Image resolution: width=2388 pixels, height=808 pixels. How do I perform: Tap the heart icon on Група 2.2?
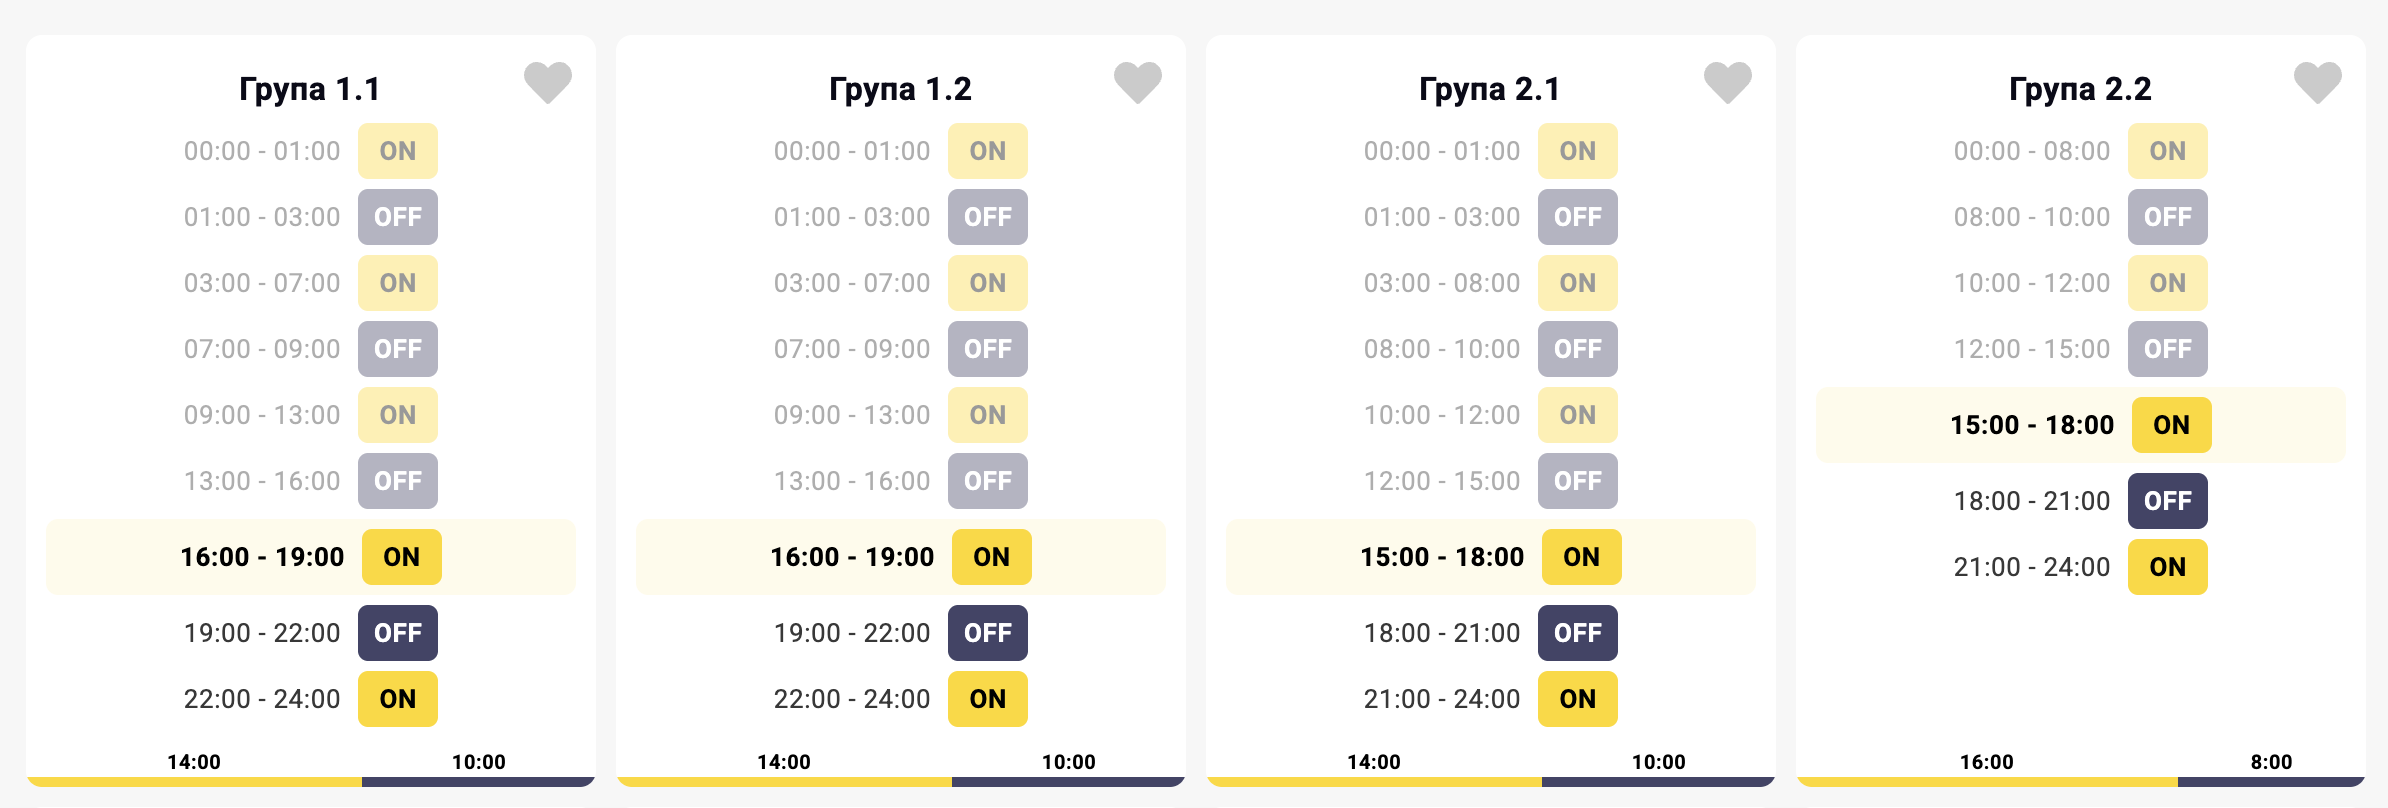tap(2318, 83)
